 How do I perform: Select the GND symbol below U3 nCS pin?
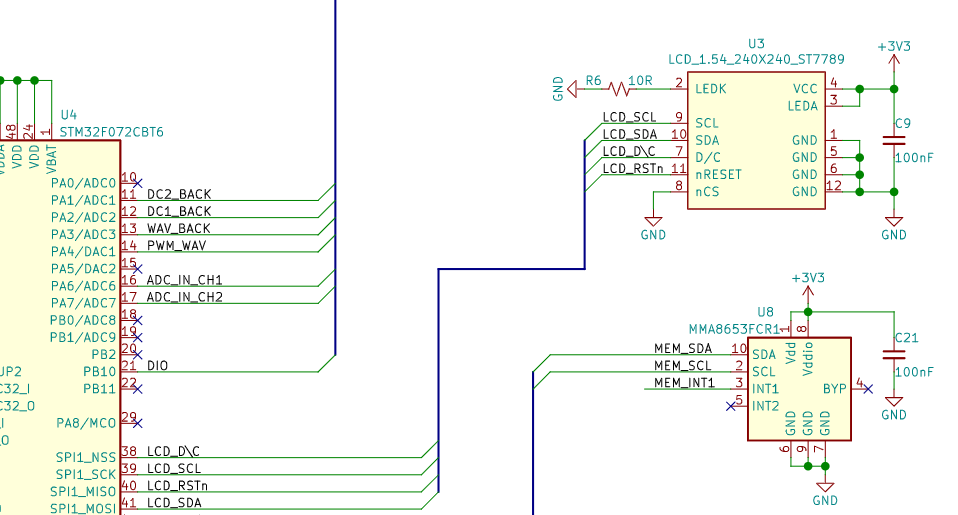653,228
